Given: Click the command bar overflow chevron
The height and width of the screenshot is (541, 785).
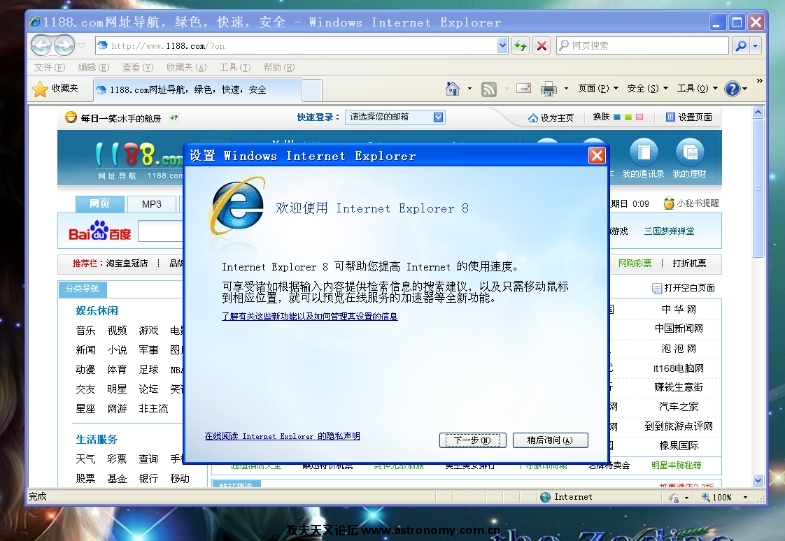Looking at the screenshot, I should [x=759, y=81].
